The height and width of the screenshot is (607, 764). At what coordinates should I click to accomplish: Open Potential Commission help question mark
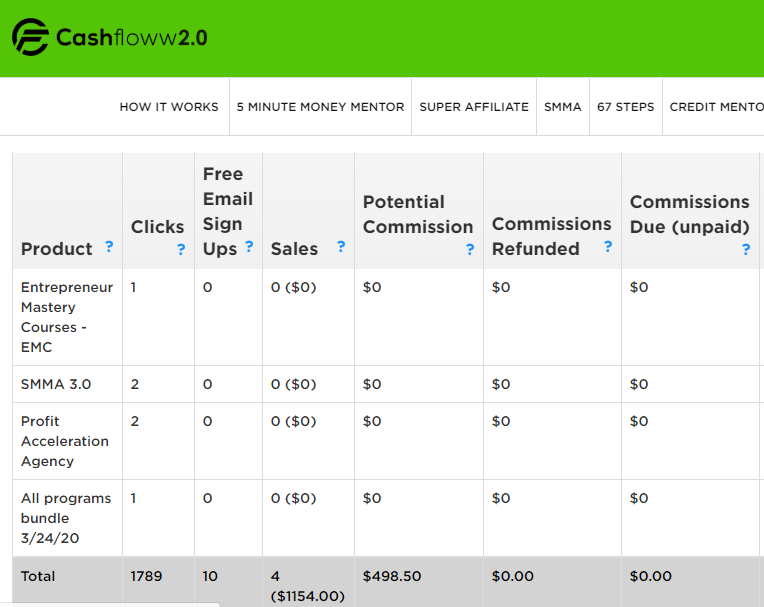(x=470, y=249)
